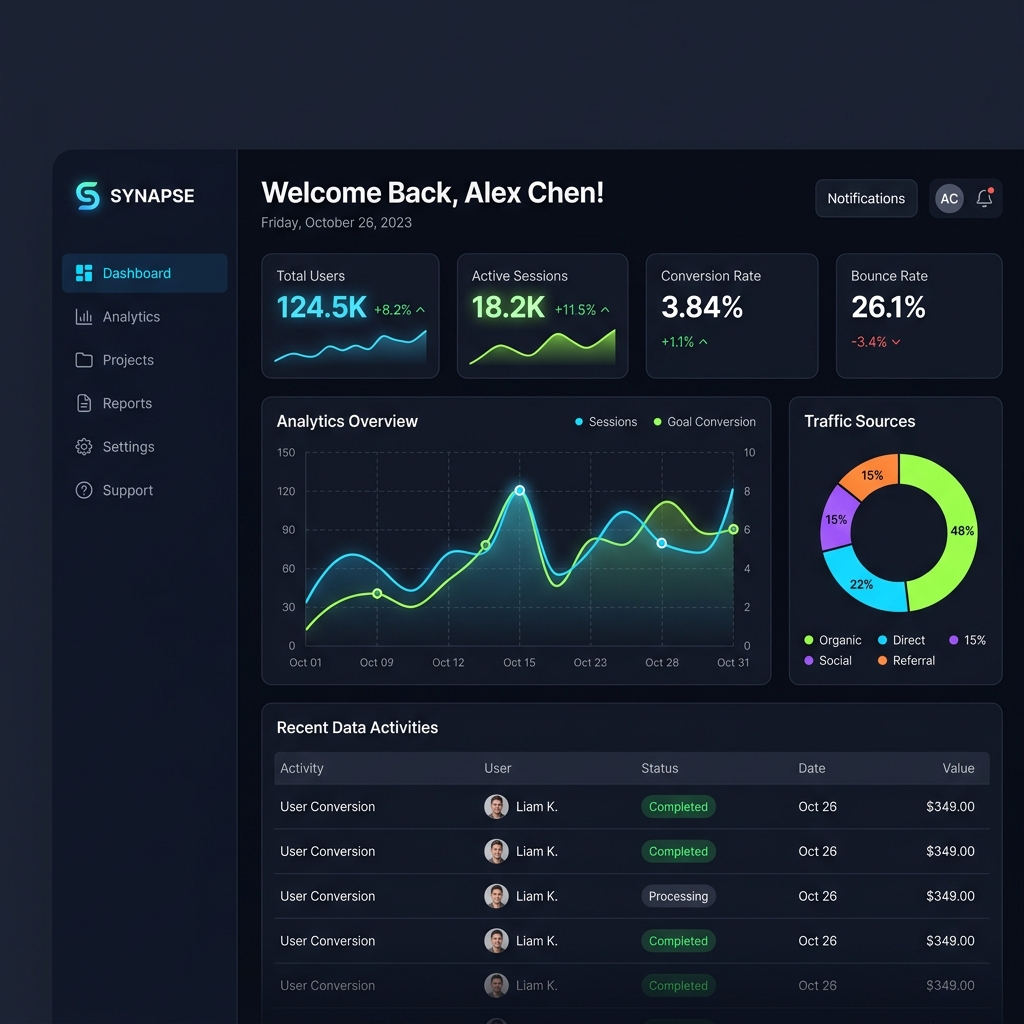Click the 'Oct 15' x-axis label
This screenshot has height=1024, width=1024.
(x=519, y=662)
